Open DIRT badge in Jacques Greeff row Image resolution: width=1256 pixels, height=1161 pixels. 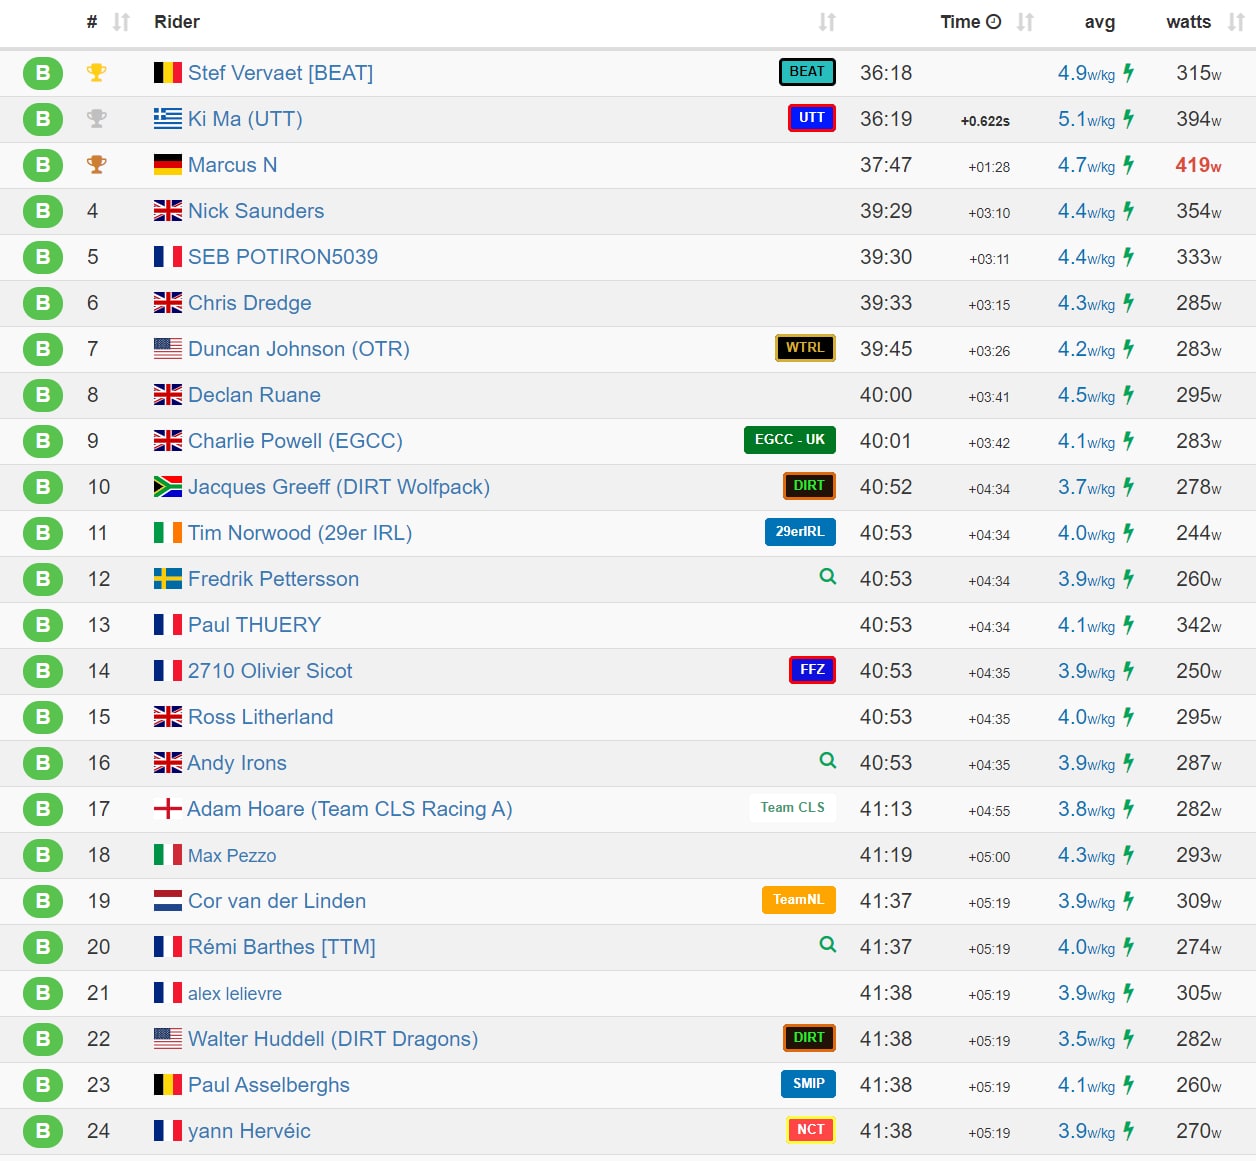coord(809,486)
